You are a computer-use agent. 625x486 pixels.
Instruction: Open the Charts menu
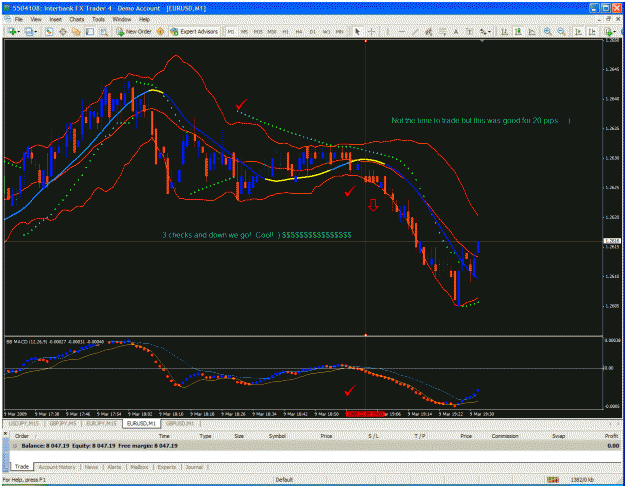tap(77, 19)
